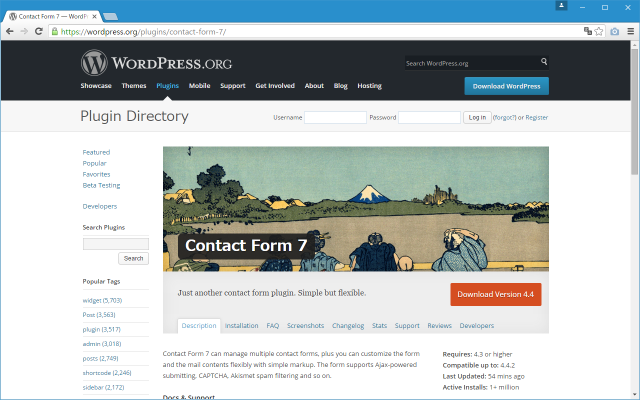Open the Beta Testing link
Image resolution: width=640 pixels, height=400 pixels.
point(101,185)
